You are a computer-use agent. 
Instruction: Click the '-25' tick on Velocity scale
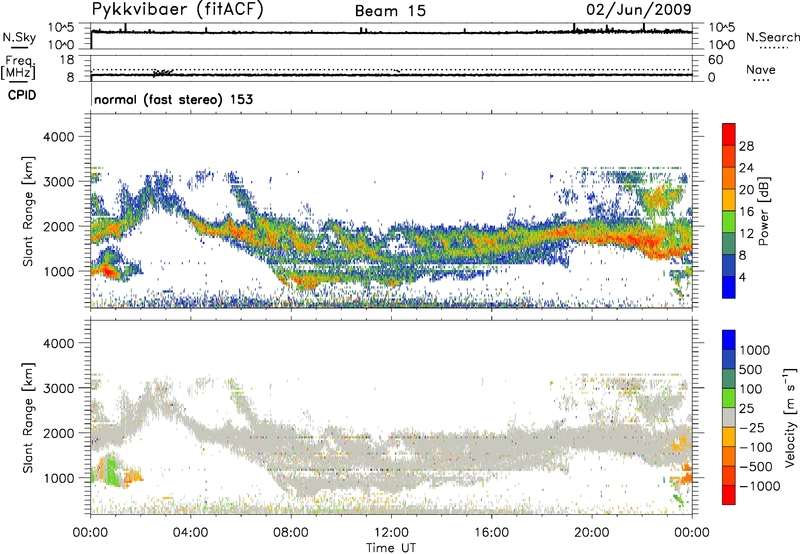click(752, 427)
